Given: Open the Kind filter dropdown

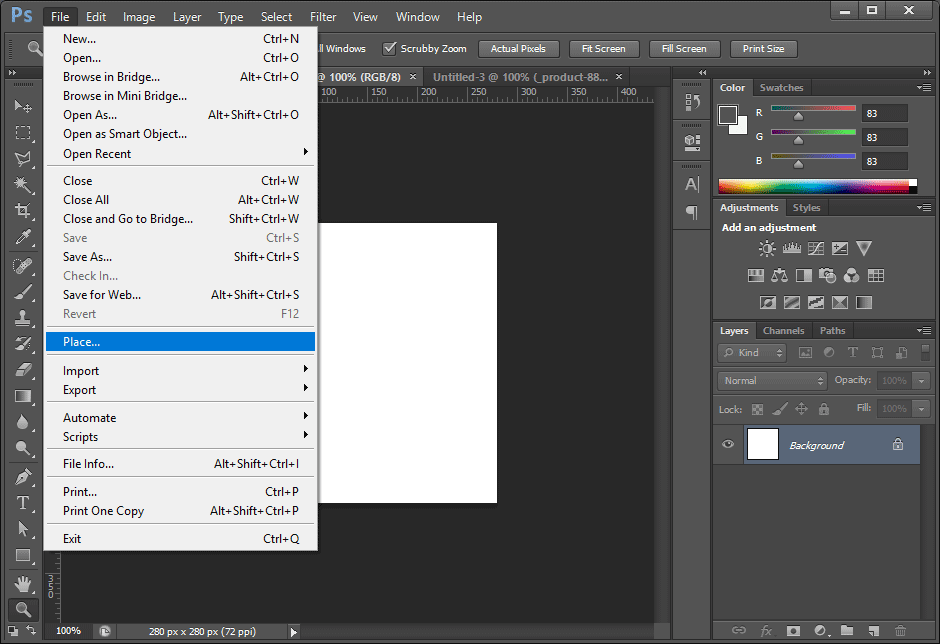Looking at the screenshot, I should [750, 352].
